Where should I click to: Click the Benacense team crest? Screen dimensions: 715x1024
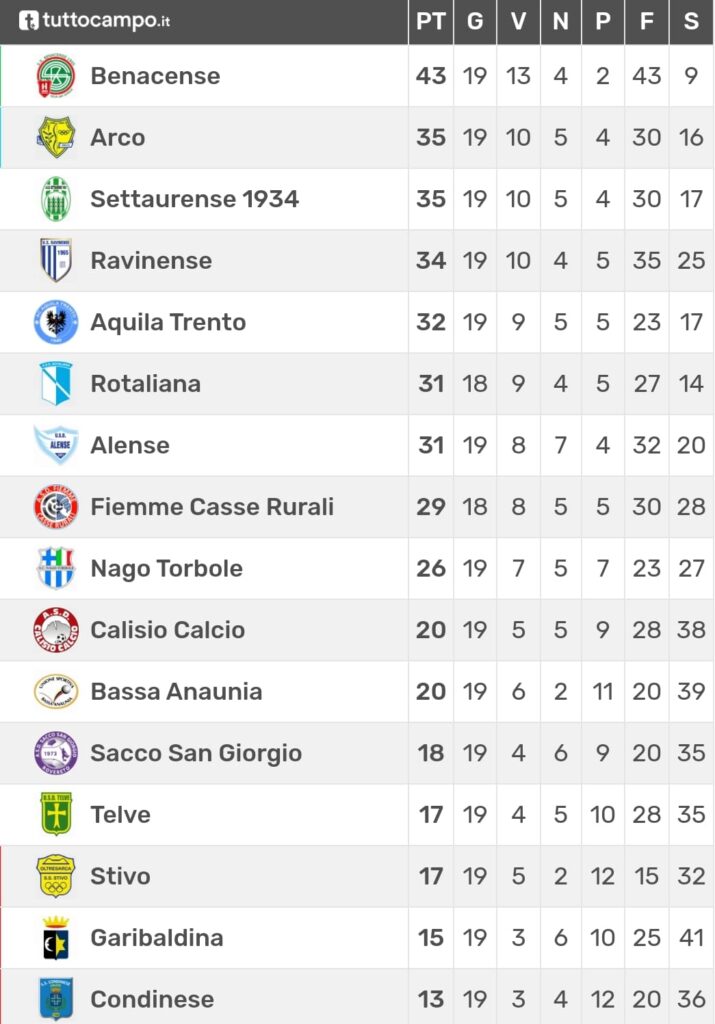tap(56, 76)
